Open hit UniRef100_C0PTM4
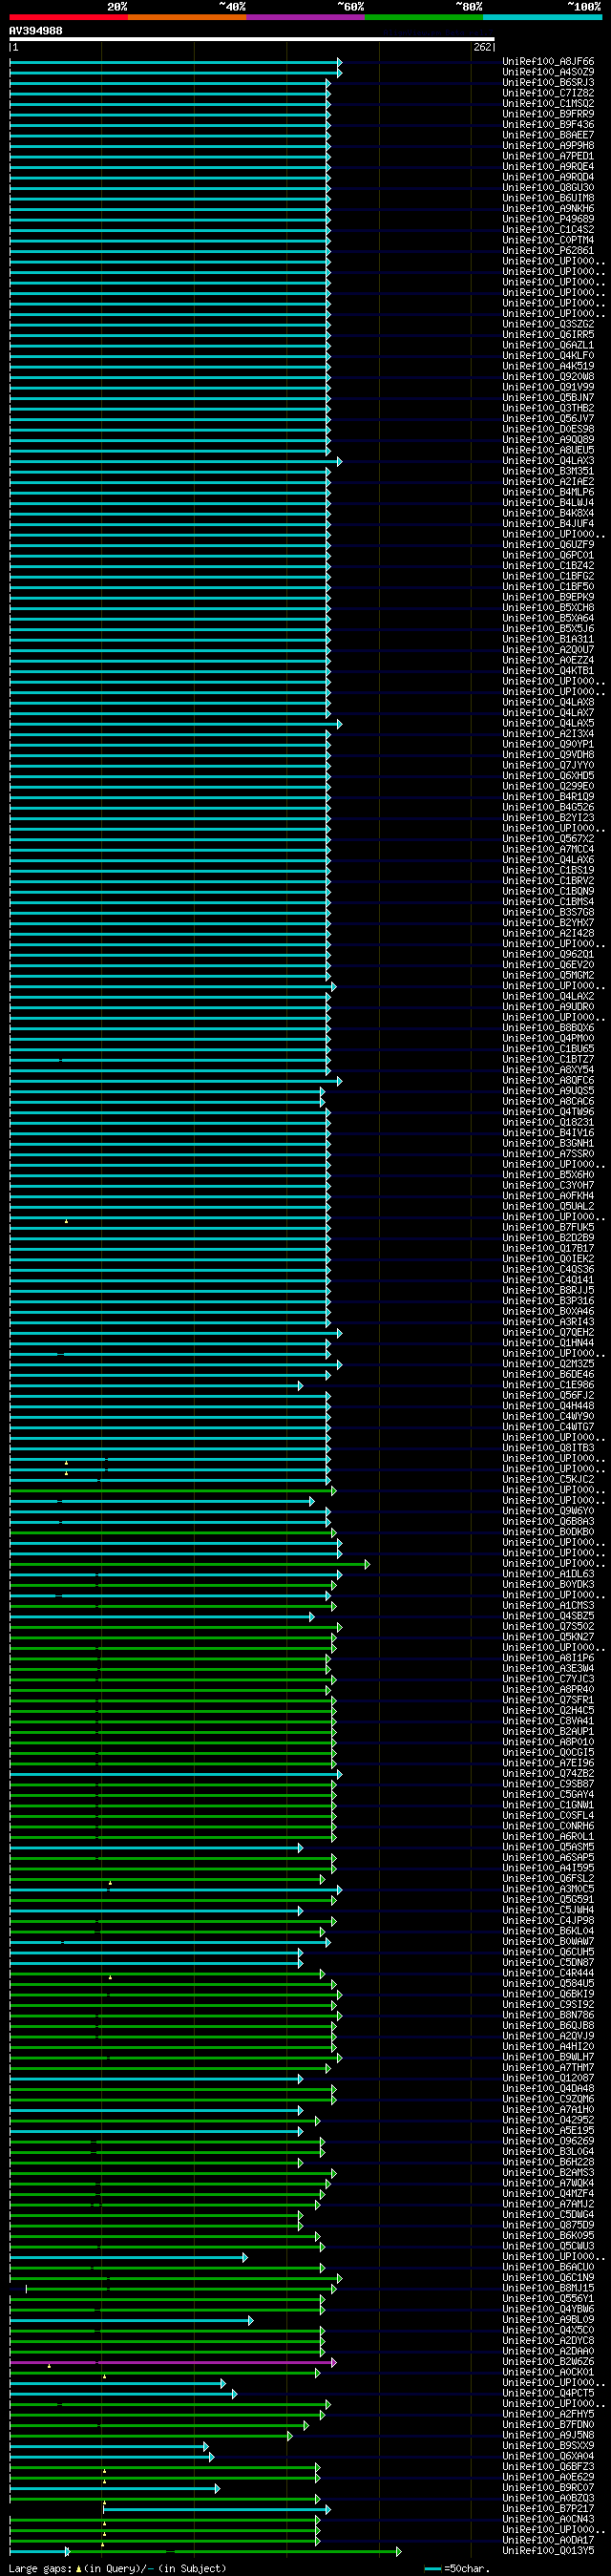The height and width of the screenshot is (2576, 611). click(x=548, y=240)
